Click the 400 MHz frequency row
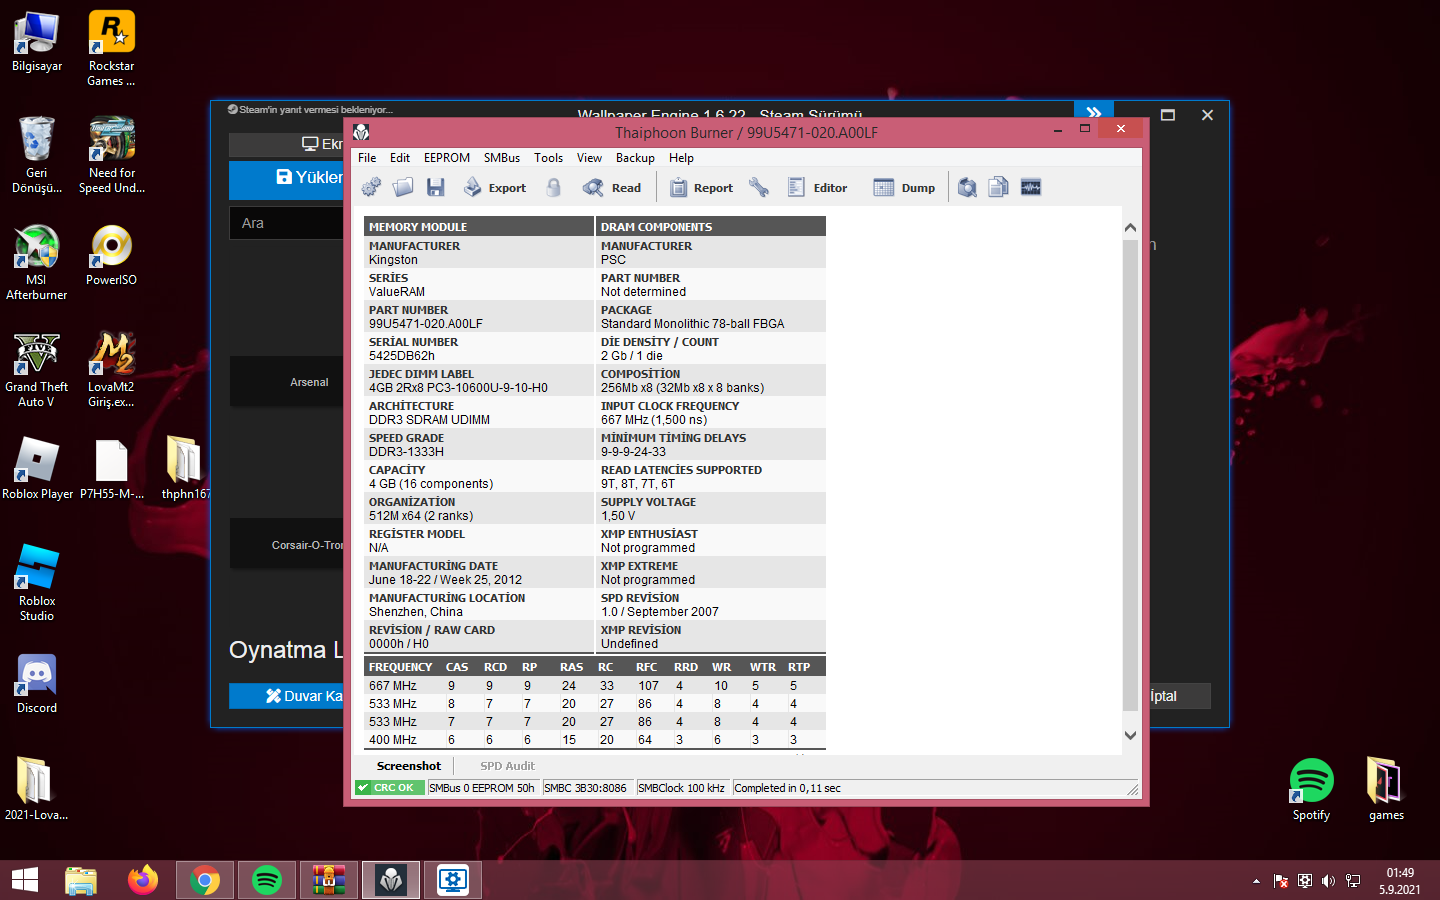Screen dimensions: 1440x900 point(595,740)
